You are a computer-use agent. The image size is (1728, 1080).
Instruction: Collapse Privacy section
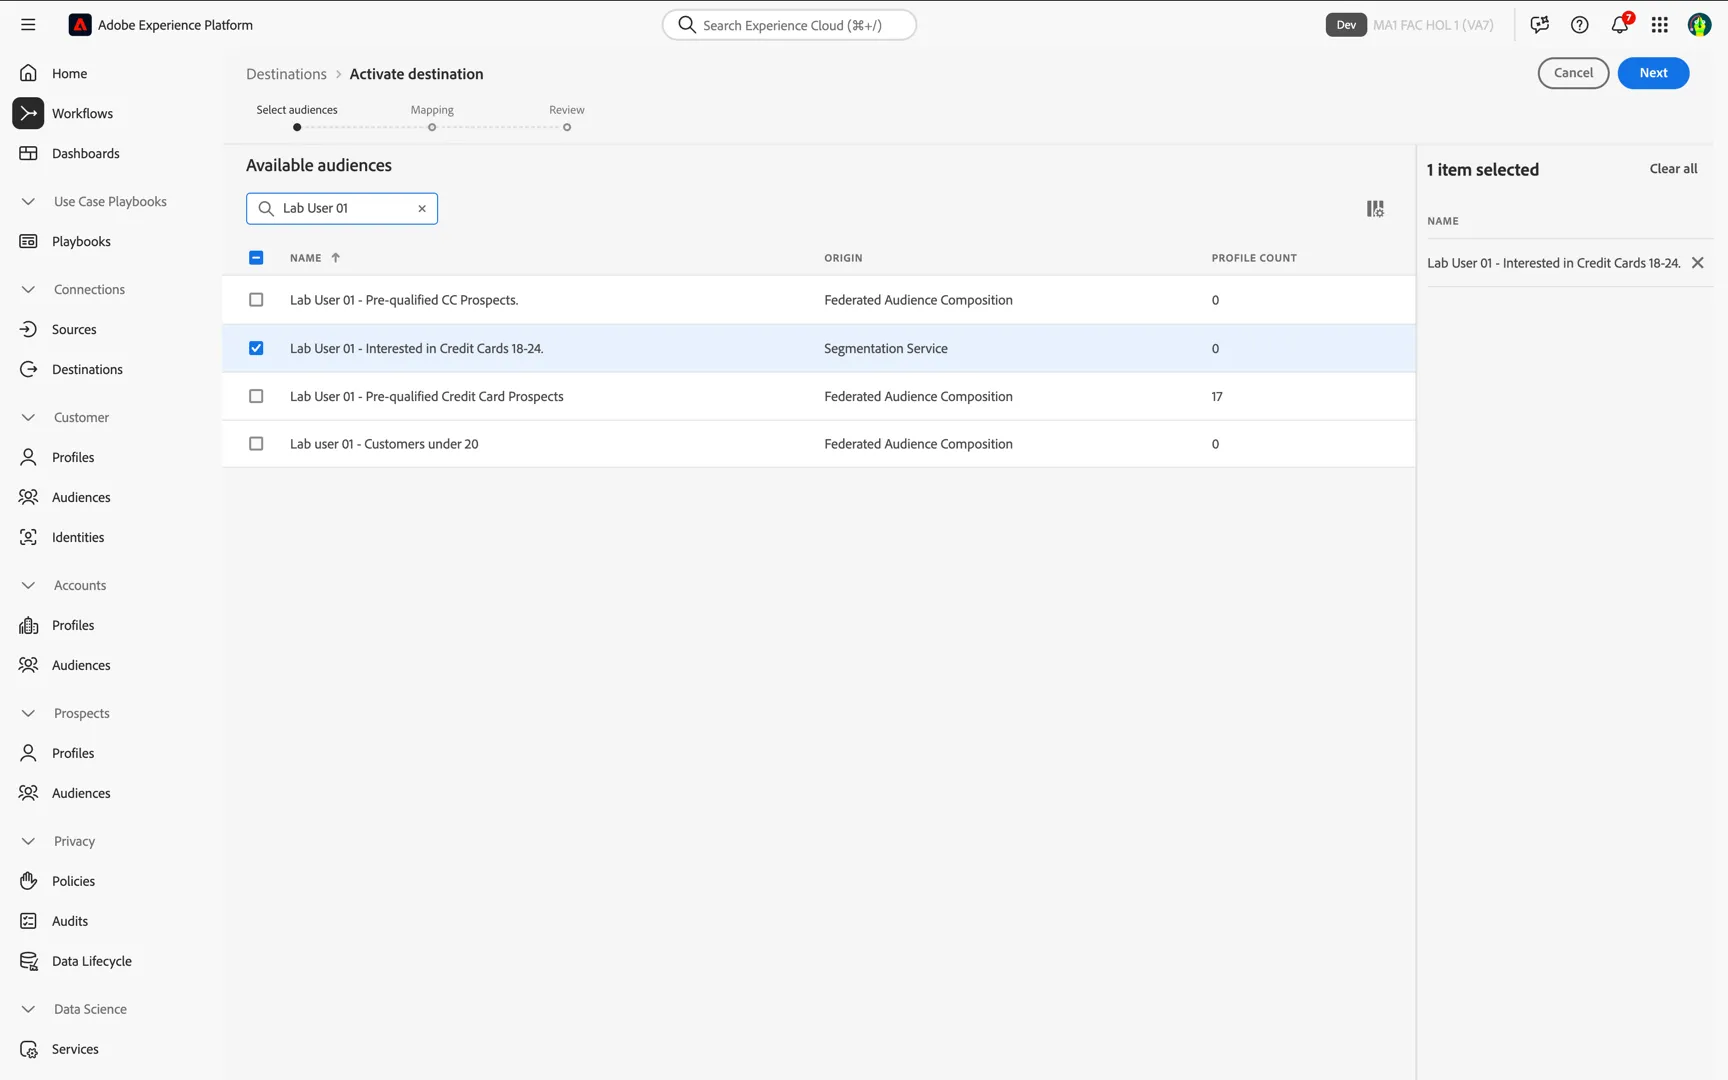[x=28, y=841]
